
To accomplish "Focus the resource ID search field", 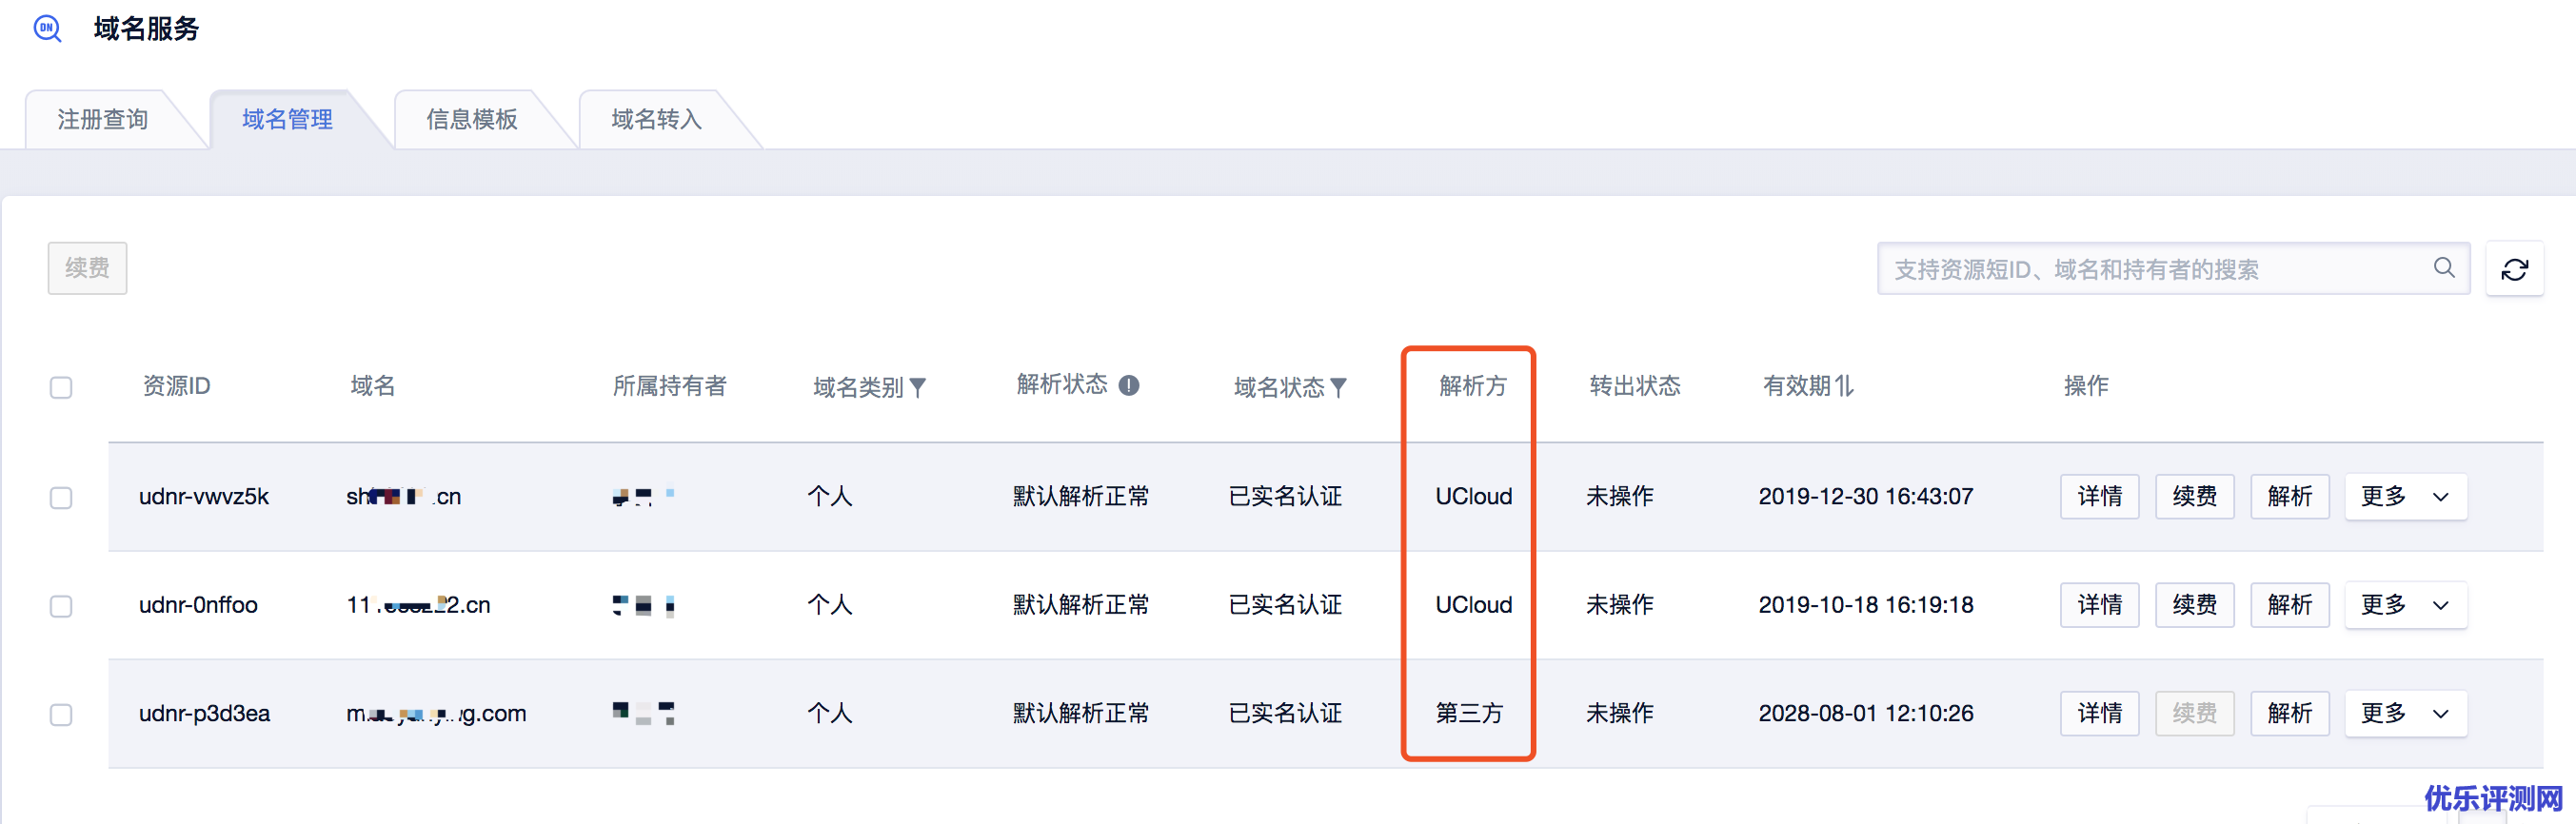I will tap(2150, 269).
